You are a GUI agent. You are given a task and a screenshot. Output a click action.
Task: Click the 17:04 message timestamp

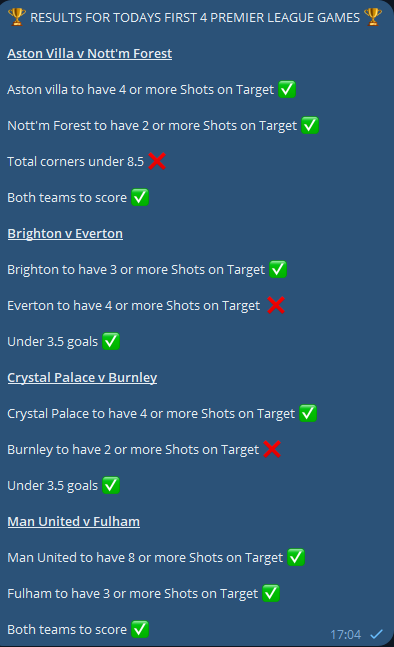tap(346, 634)
